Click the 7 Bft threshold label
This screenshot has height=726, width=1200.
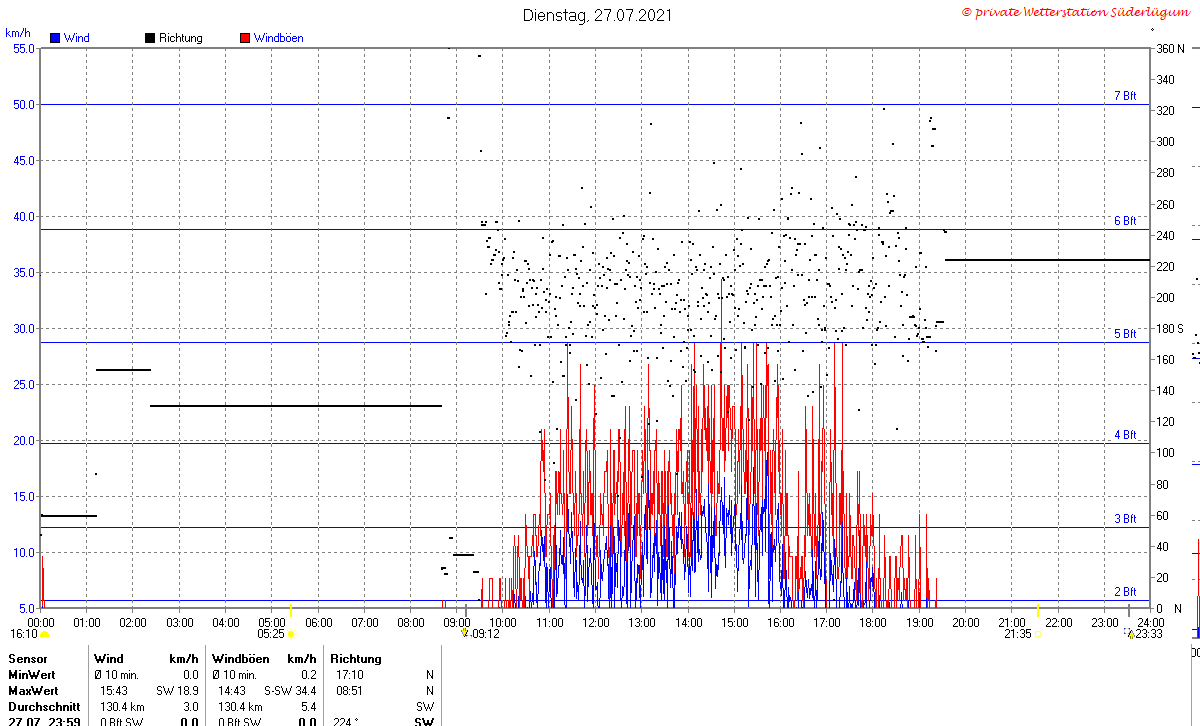coord(1125,96)
